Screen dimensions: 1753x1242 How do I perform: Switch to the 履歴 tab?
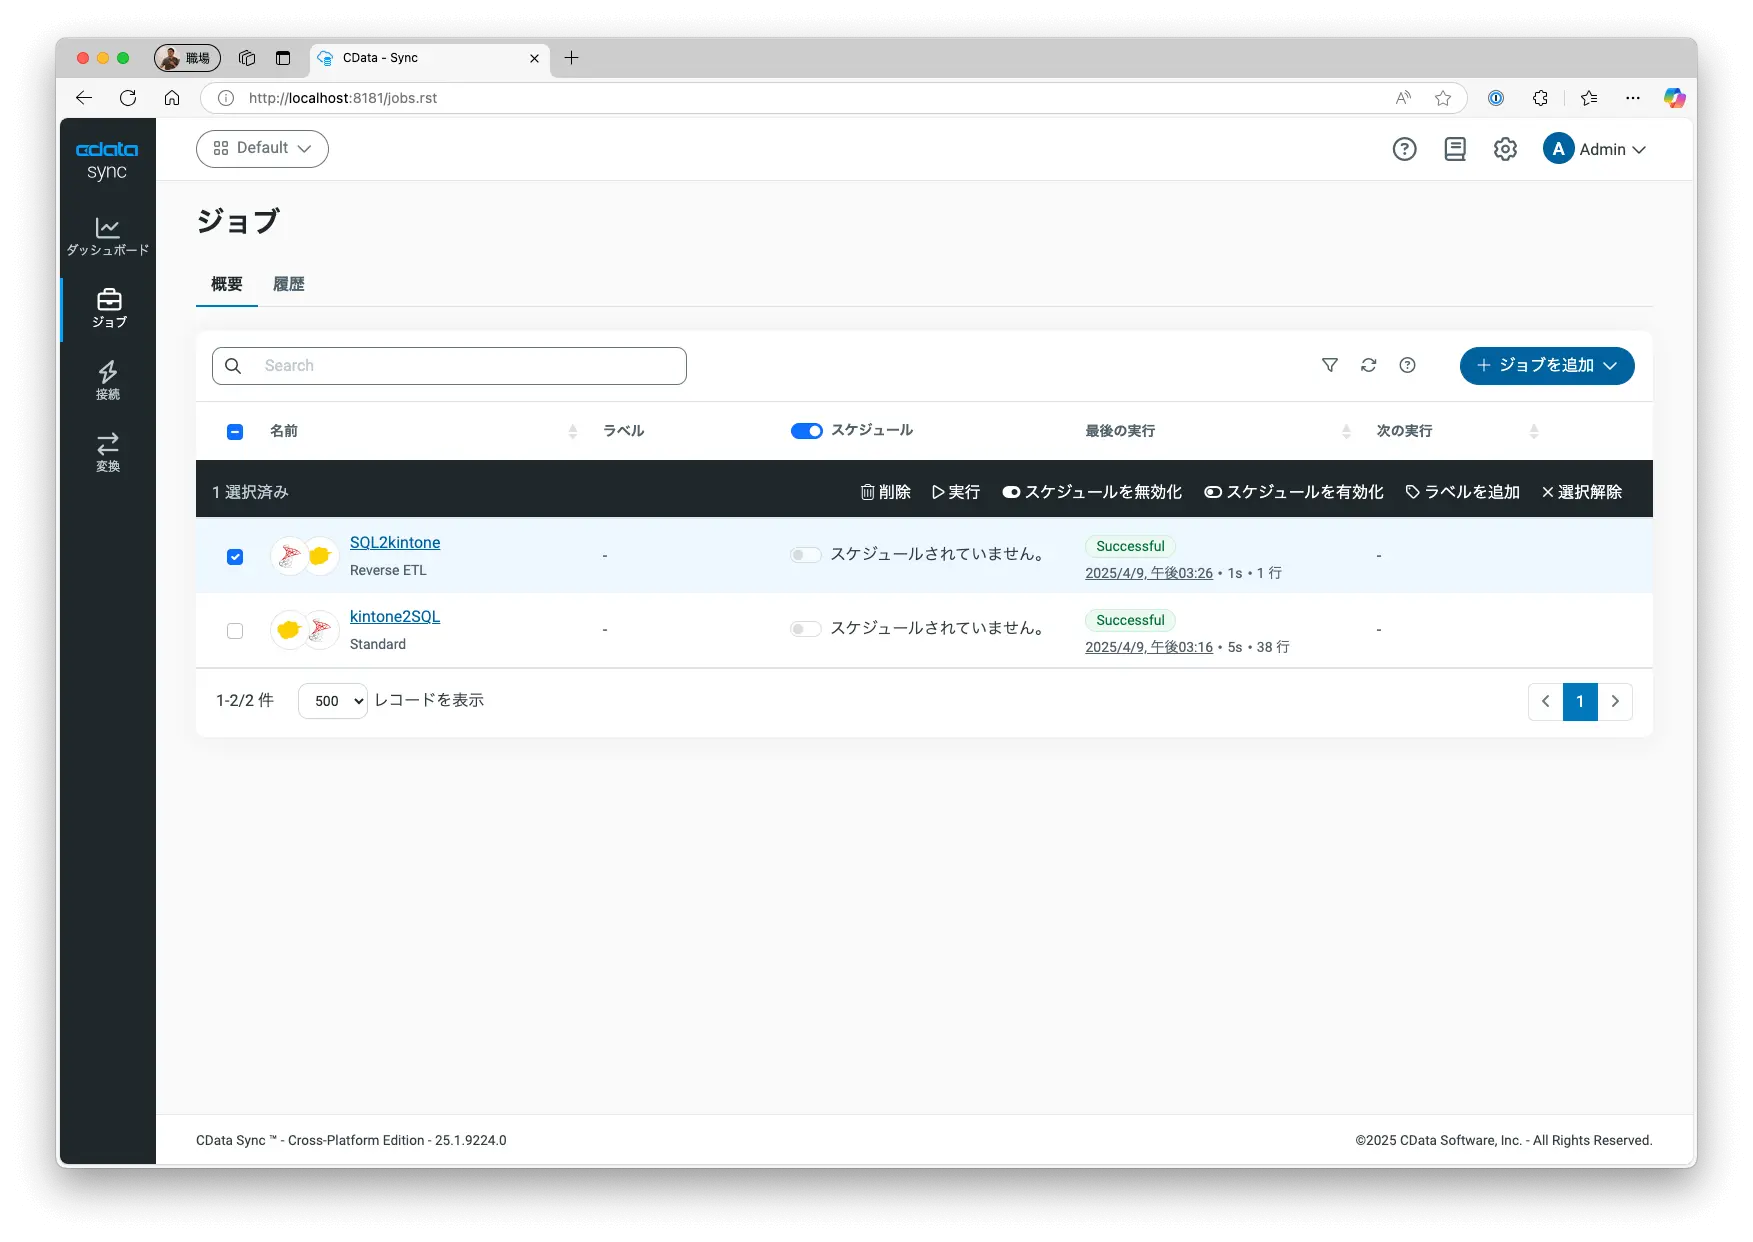289,284
